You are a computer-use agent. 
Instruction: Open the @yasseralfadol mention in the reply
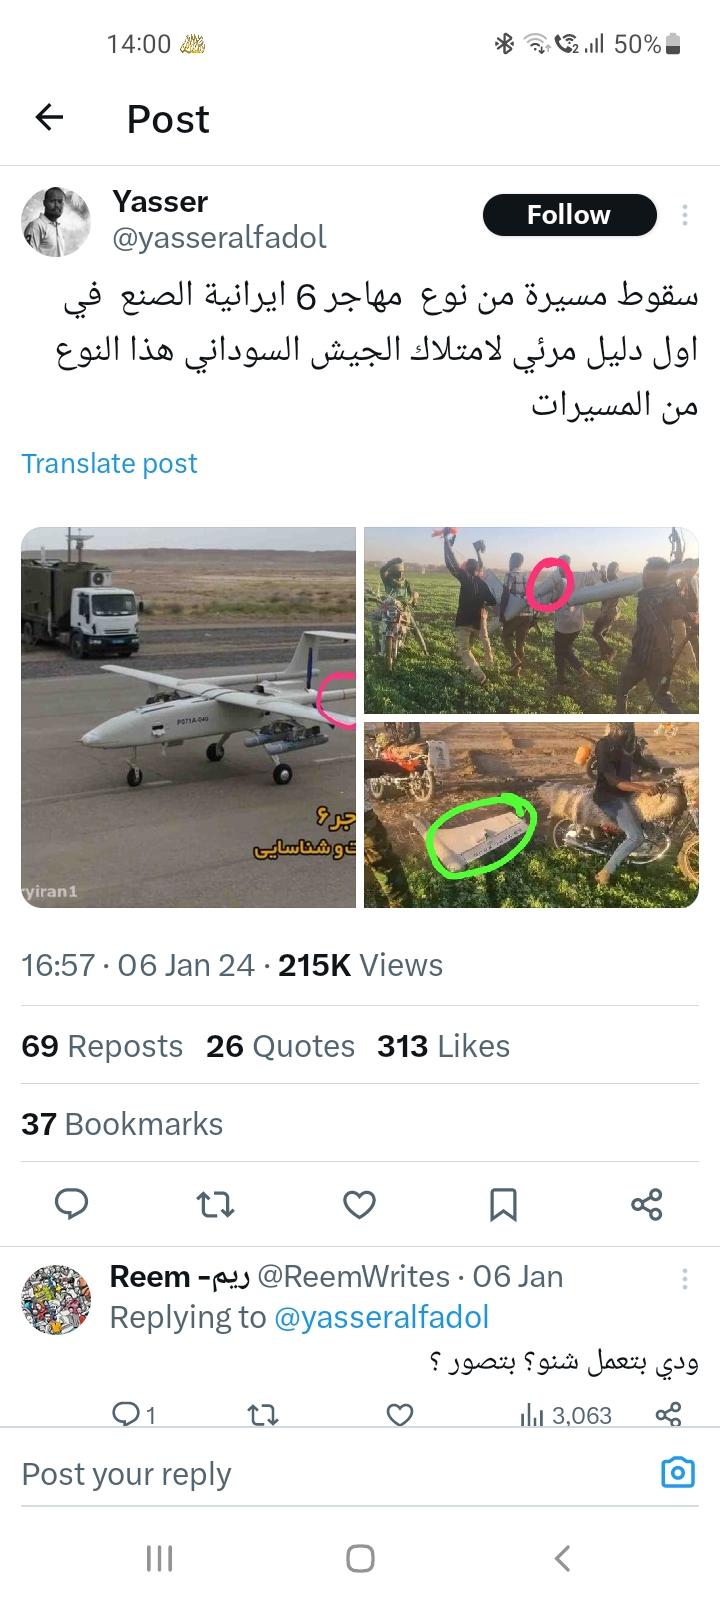[381, 1317]
